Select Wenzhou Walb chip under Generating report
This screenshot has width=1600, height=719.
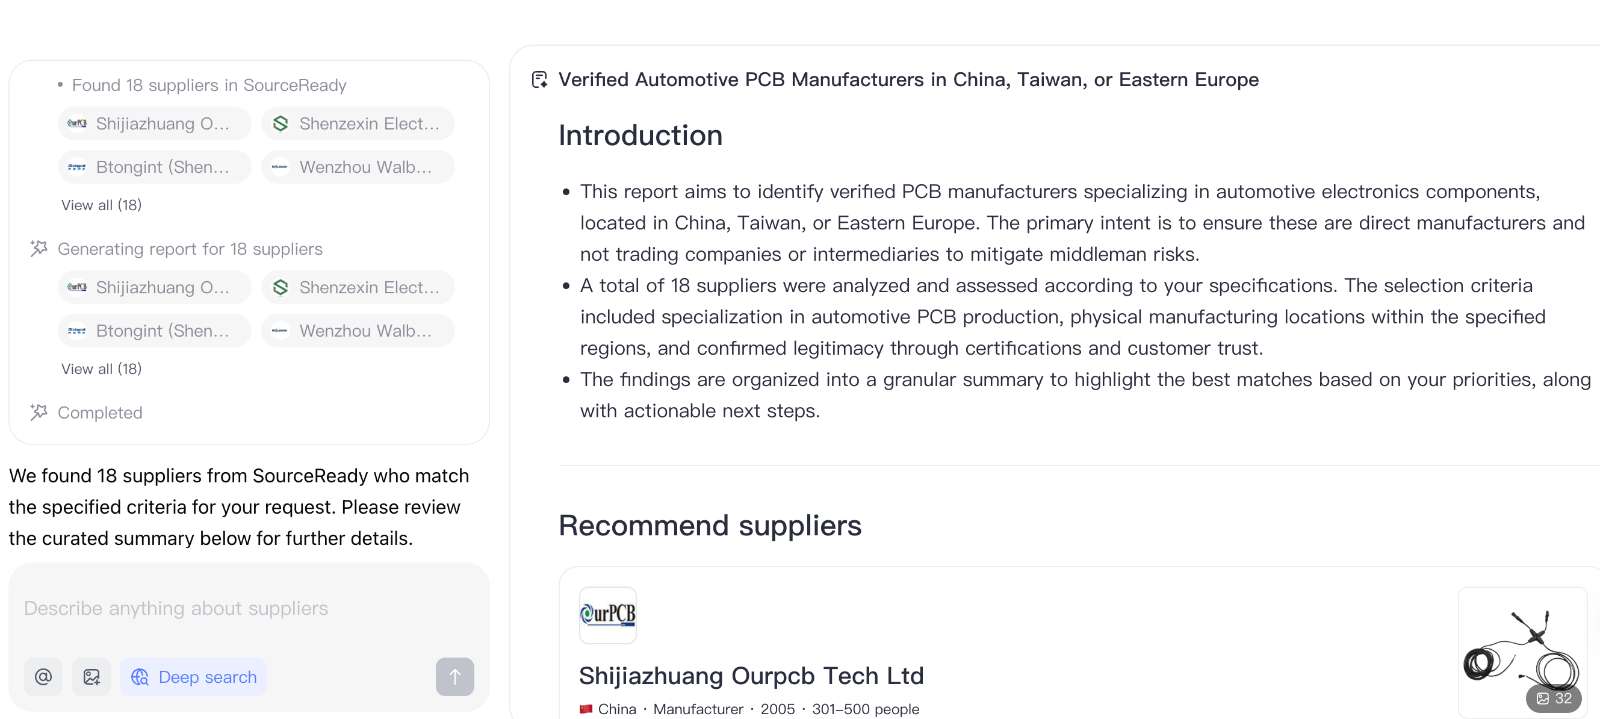coord(358,331)
